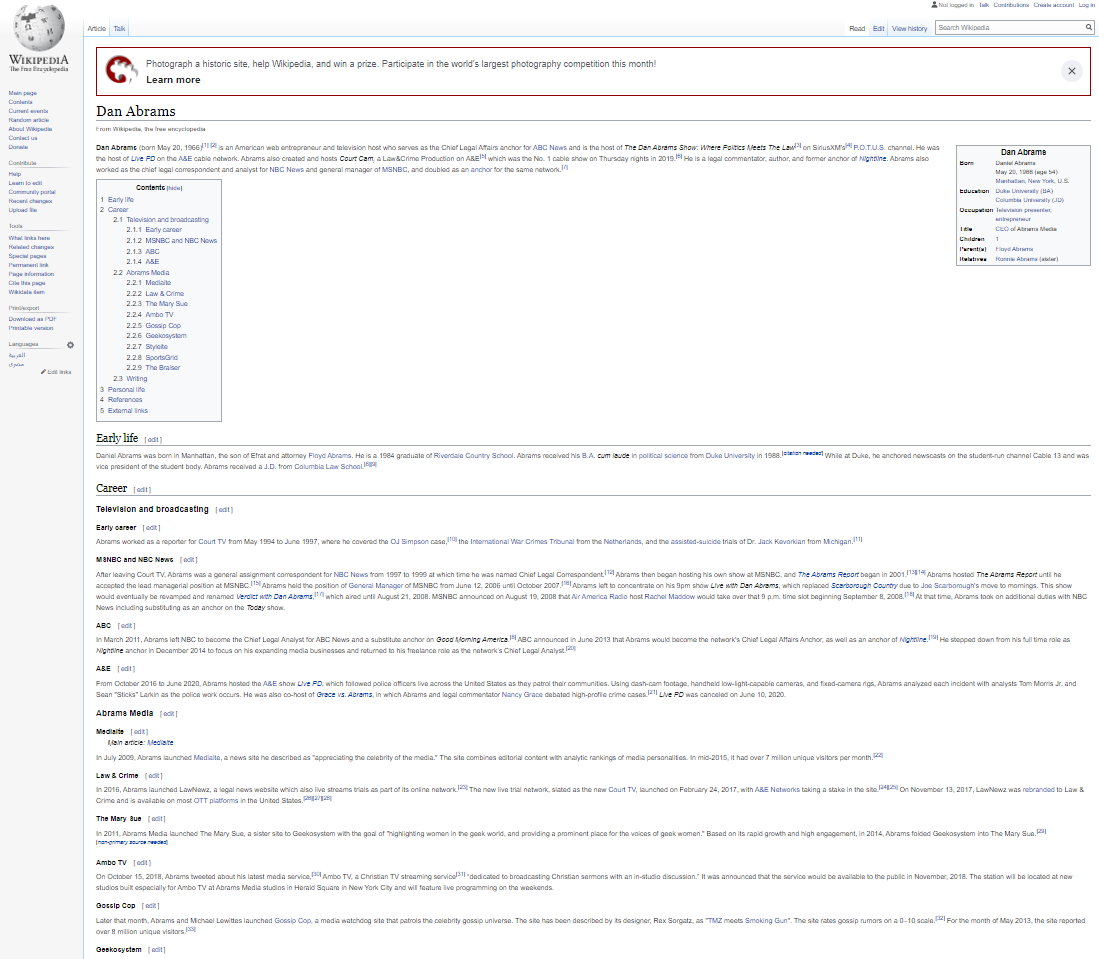1099x959 pixels.
Task: Jump to Law & Crime in Contents
Action: point(165,294)
